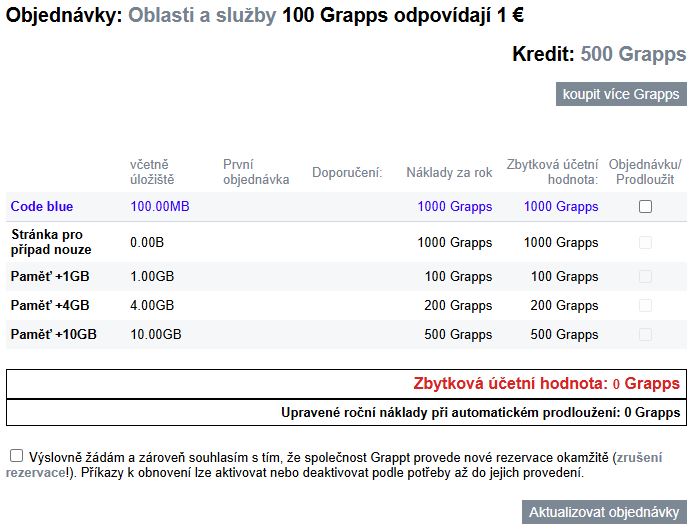
Task: Open 'Oblasti a služby' heading link
Action: coord(202,15)
